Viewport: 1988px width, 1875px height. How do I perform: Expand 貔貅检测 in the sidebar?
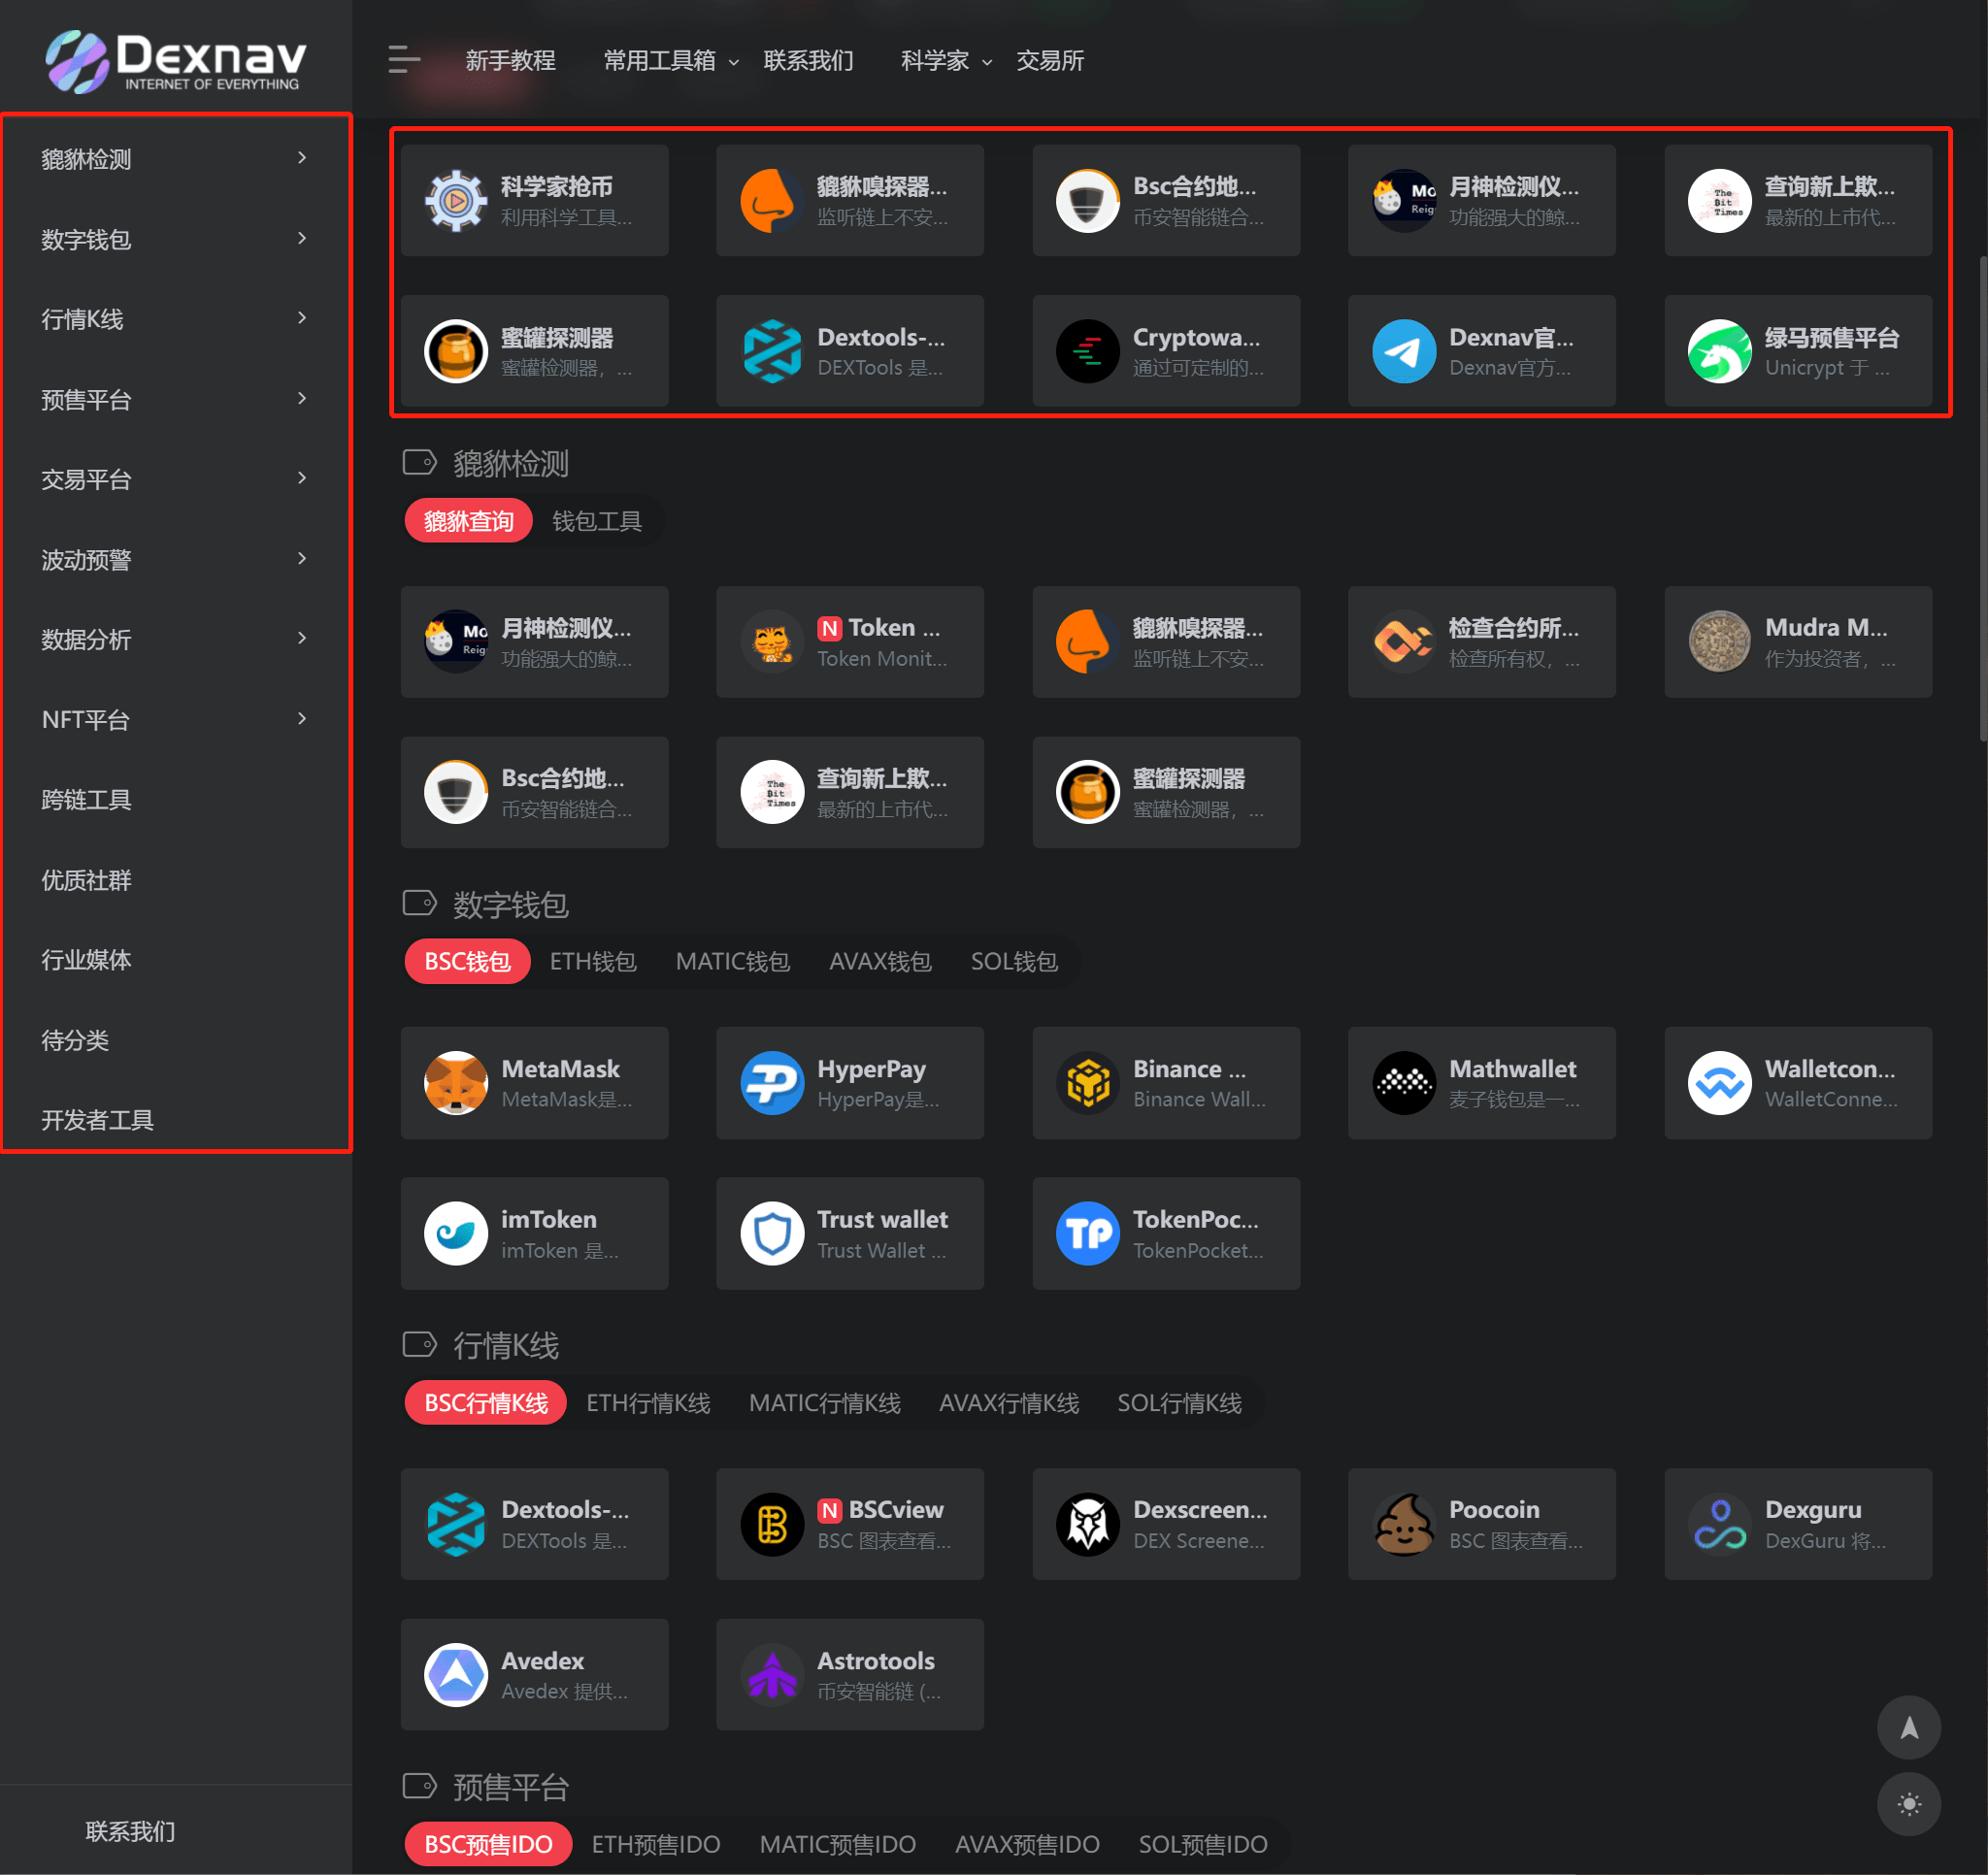pos(175,159)
